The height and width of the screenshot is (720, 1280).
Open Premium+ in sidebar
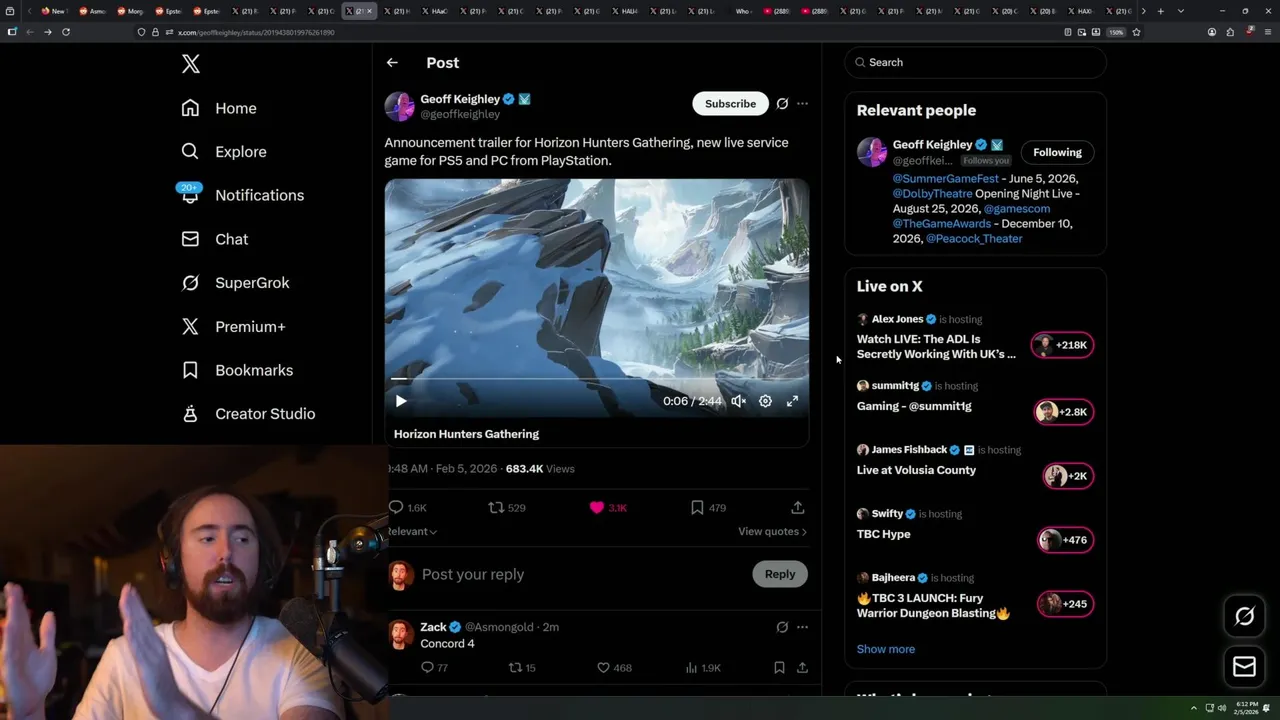pyautogui.click(x=233, y=326)
